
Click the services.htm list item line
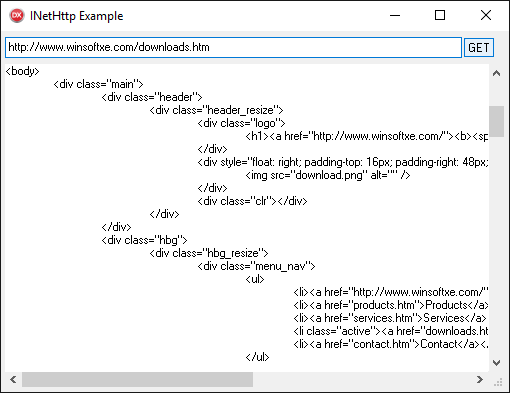(x=390, y=318)
